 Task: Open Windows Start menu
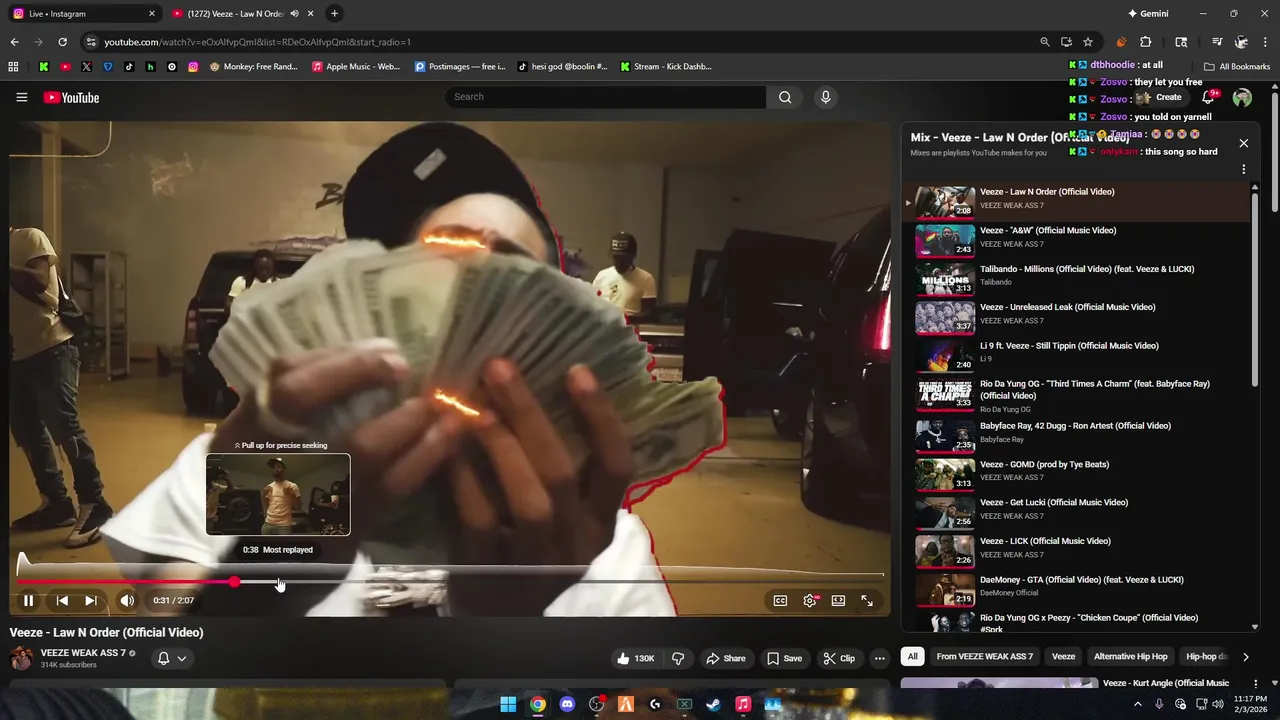point(508,704)
